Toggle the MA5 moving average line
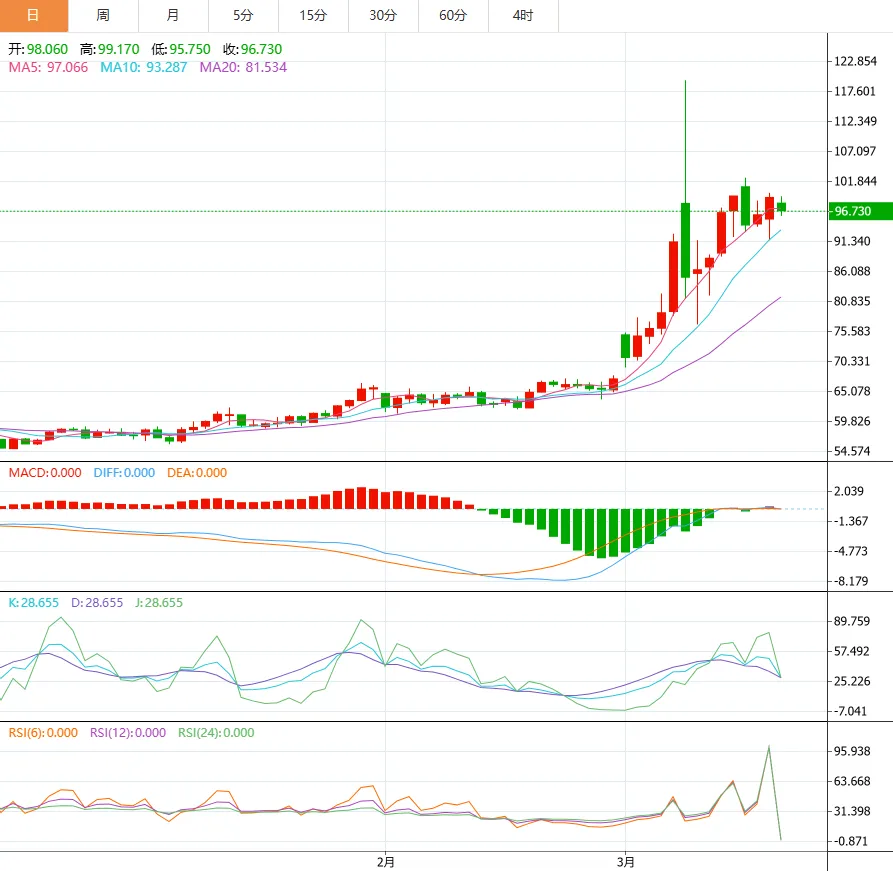893x871 pixels. click(42, 69)
